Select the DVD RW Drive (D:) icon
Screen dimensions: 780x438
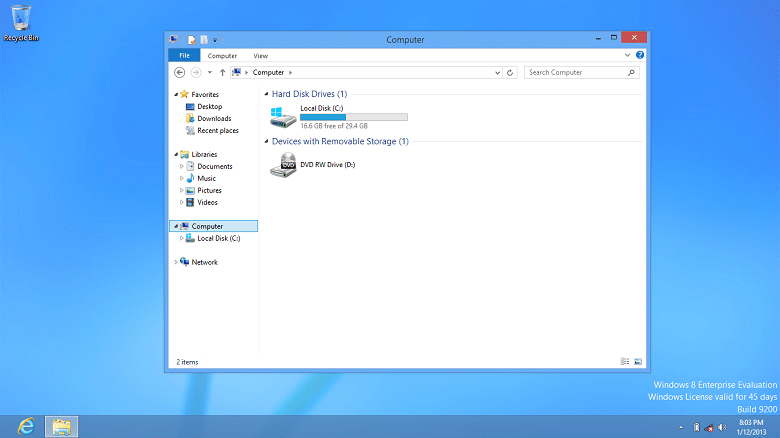point(283,165)
